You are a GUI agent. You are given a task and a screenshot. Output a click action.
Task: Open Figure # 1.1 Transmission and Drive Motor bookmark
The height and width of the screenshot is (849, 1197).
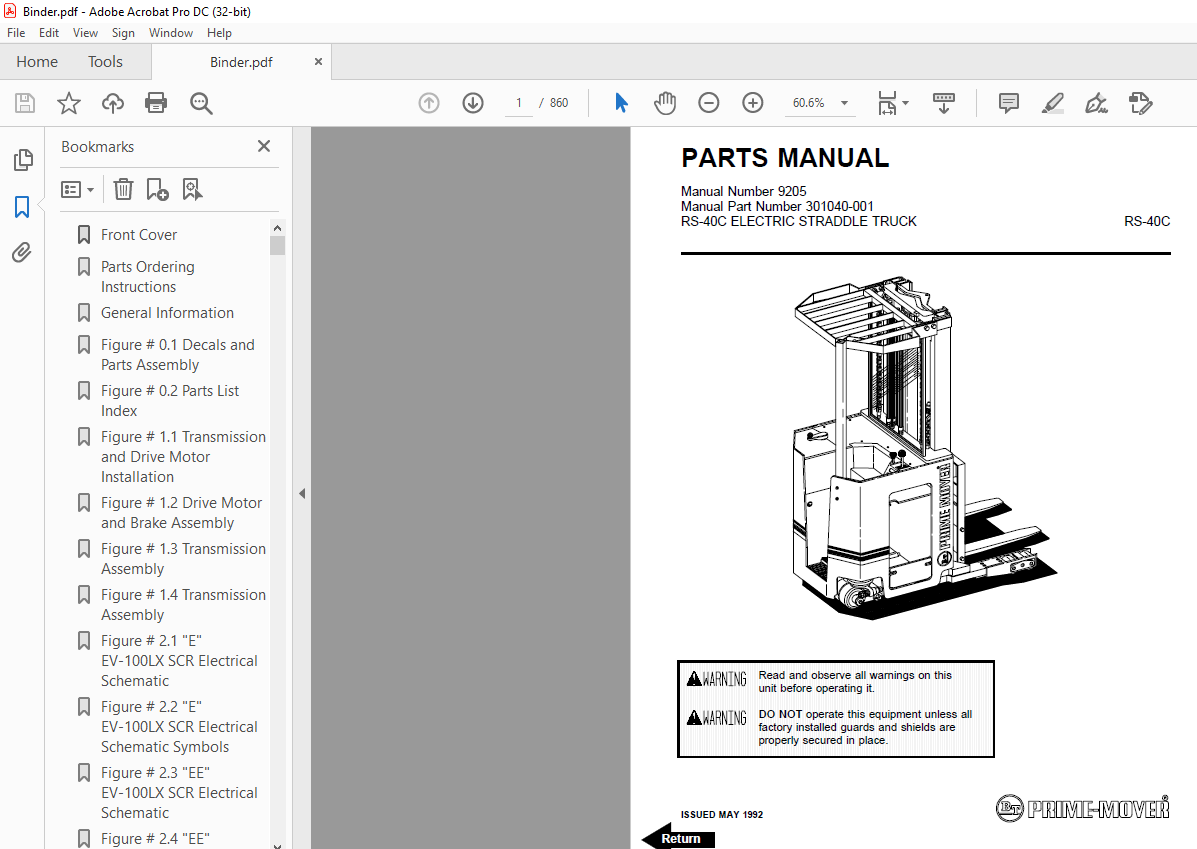[183, 457]
